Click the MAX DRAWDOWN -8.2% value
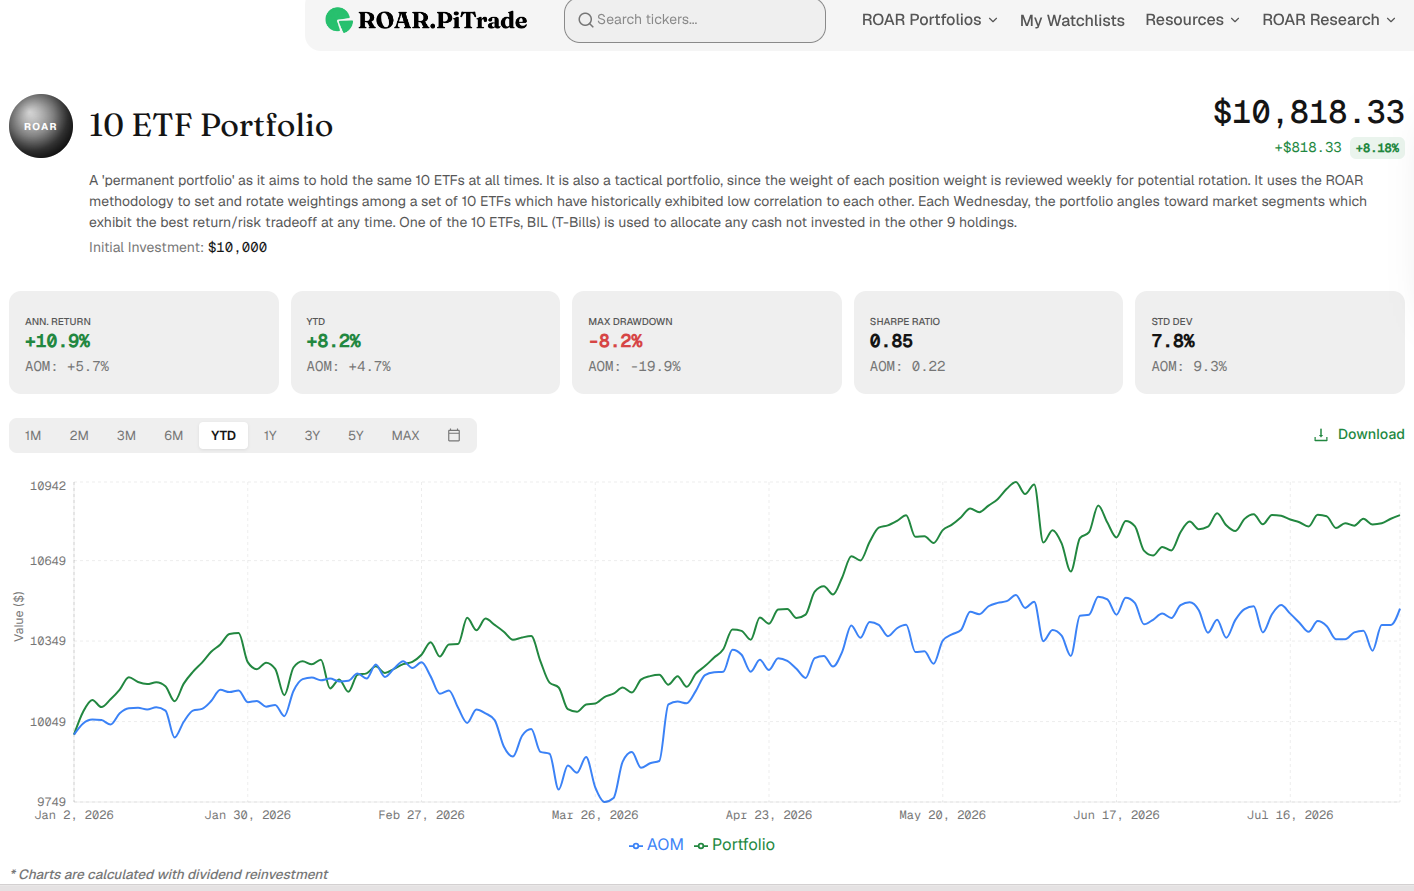This screenshot has height=891, width=1414. tap(616, 341)
